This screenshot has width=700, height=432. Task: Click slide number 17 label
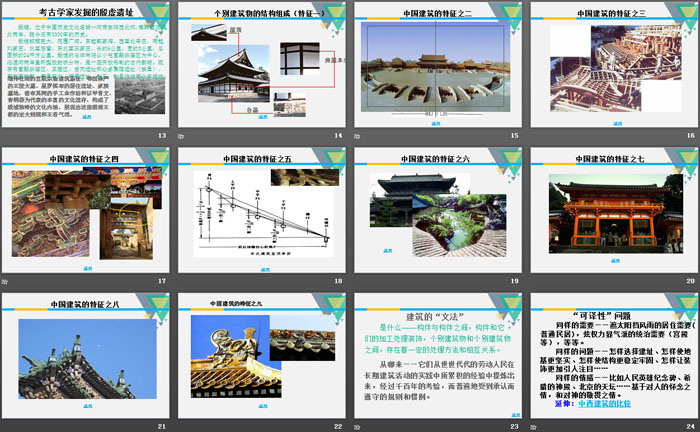162,281
